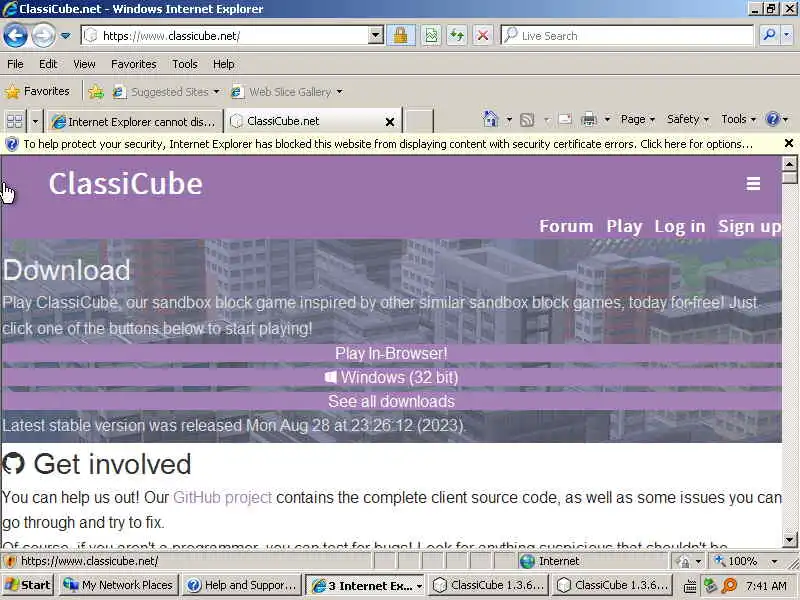Image resolution: width=800 pixels, height=600 pixels.
Task: Click the Internet zone globe icon
Action: (x=527, y=561)
